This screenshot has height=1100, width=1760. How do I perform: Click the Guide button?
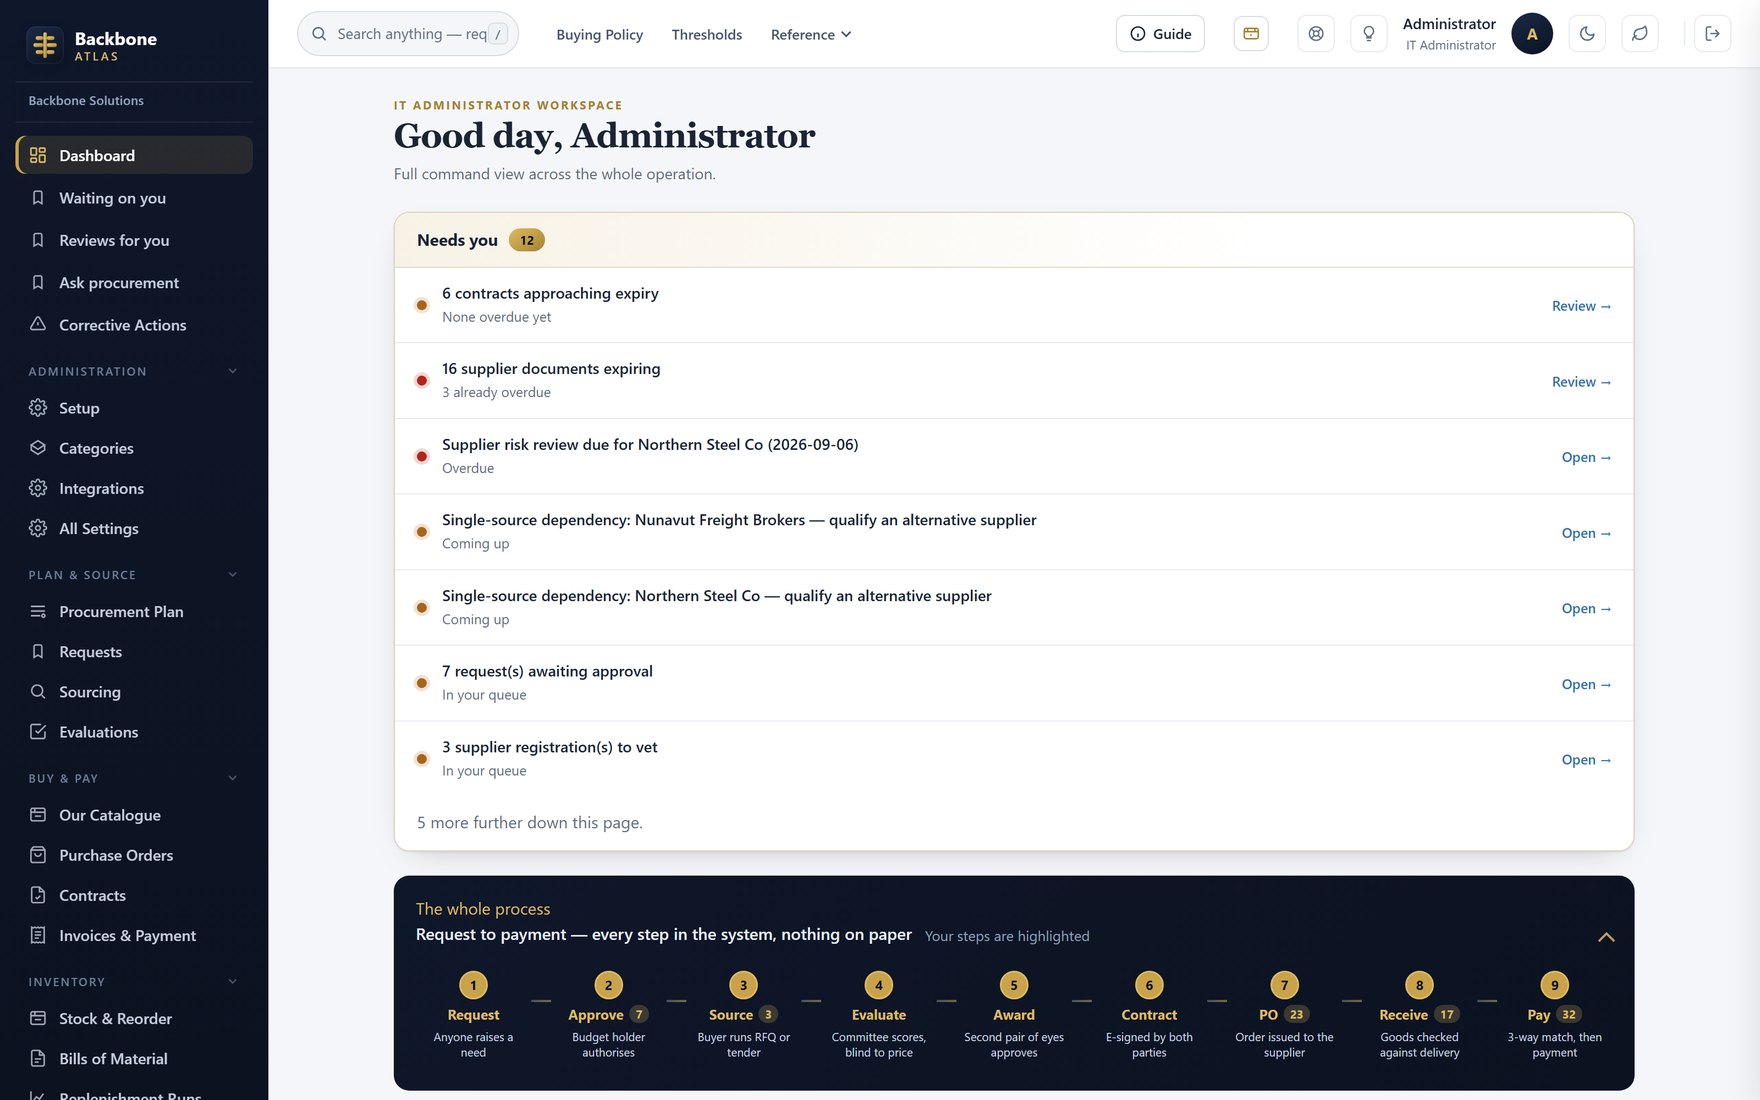point(1160,34)
